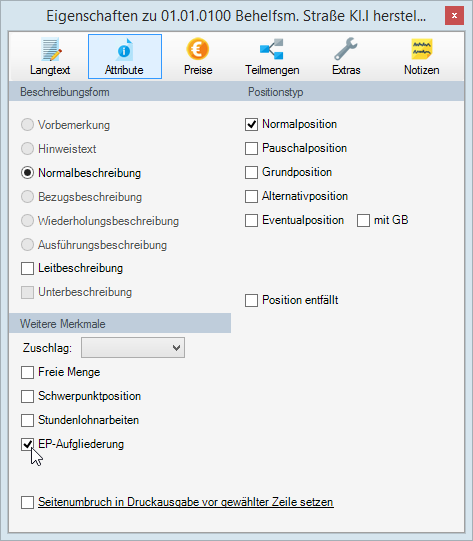The image size is (473, 541).
Task: Enable the Freie Menge checkbox
Action: click(28, 372)
